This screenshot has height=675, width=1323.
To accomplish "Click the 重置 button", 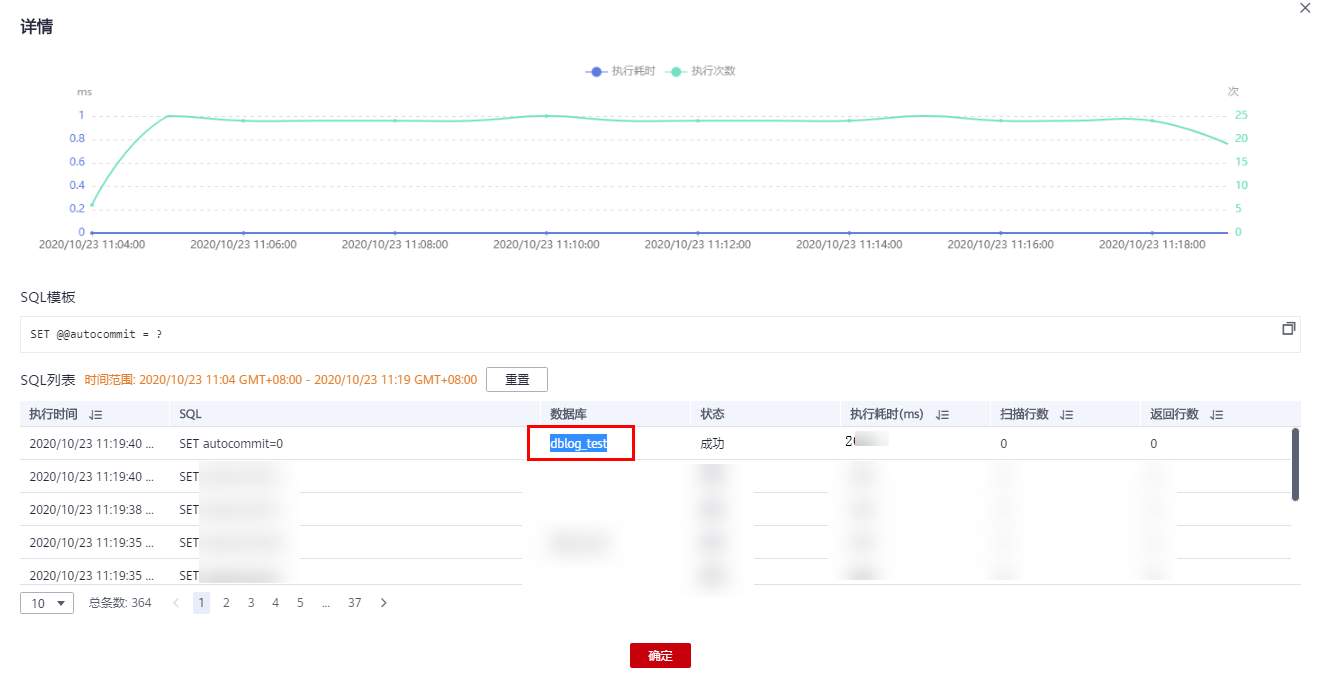I will (x=517, y=380).
